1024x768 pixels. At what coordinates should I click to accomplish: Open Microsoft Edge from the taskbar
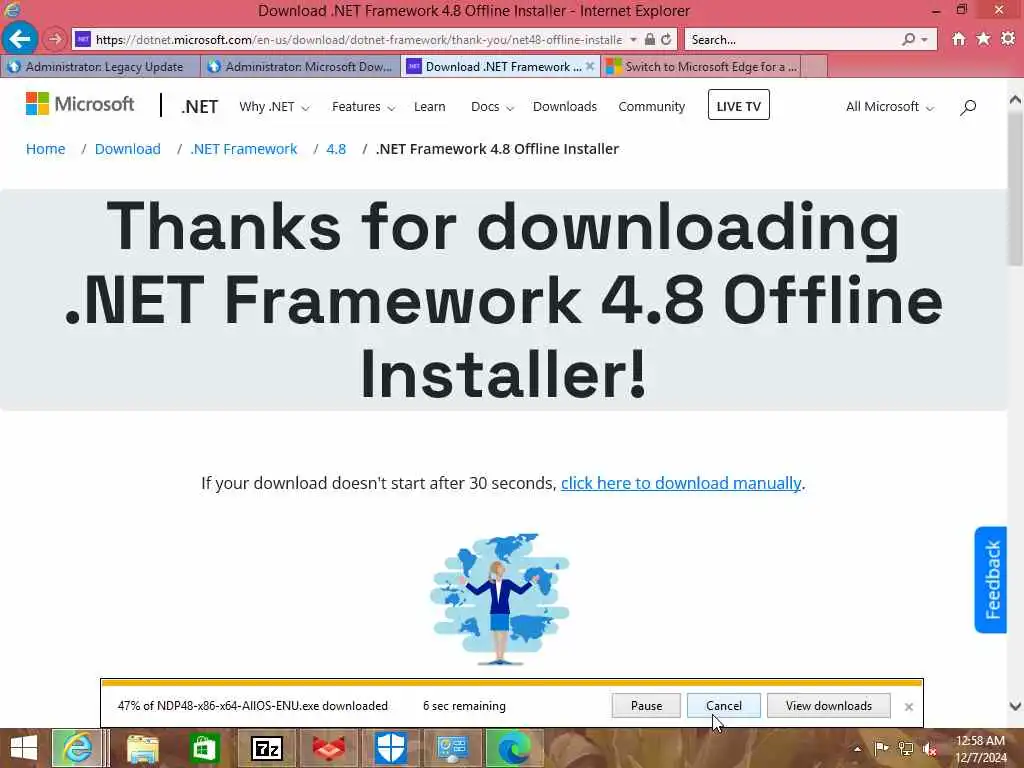(515, 748)
